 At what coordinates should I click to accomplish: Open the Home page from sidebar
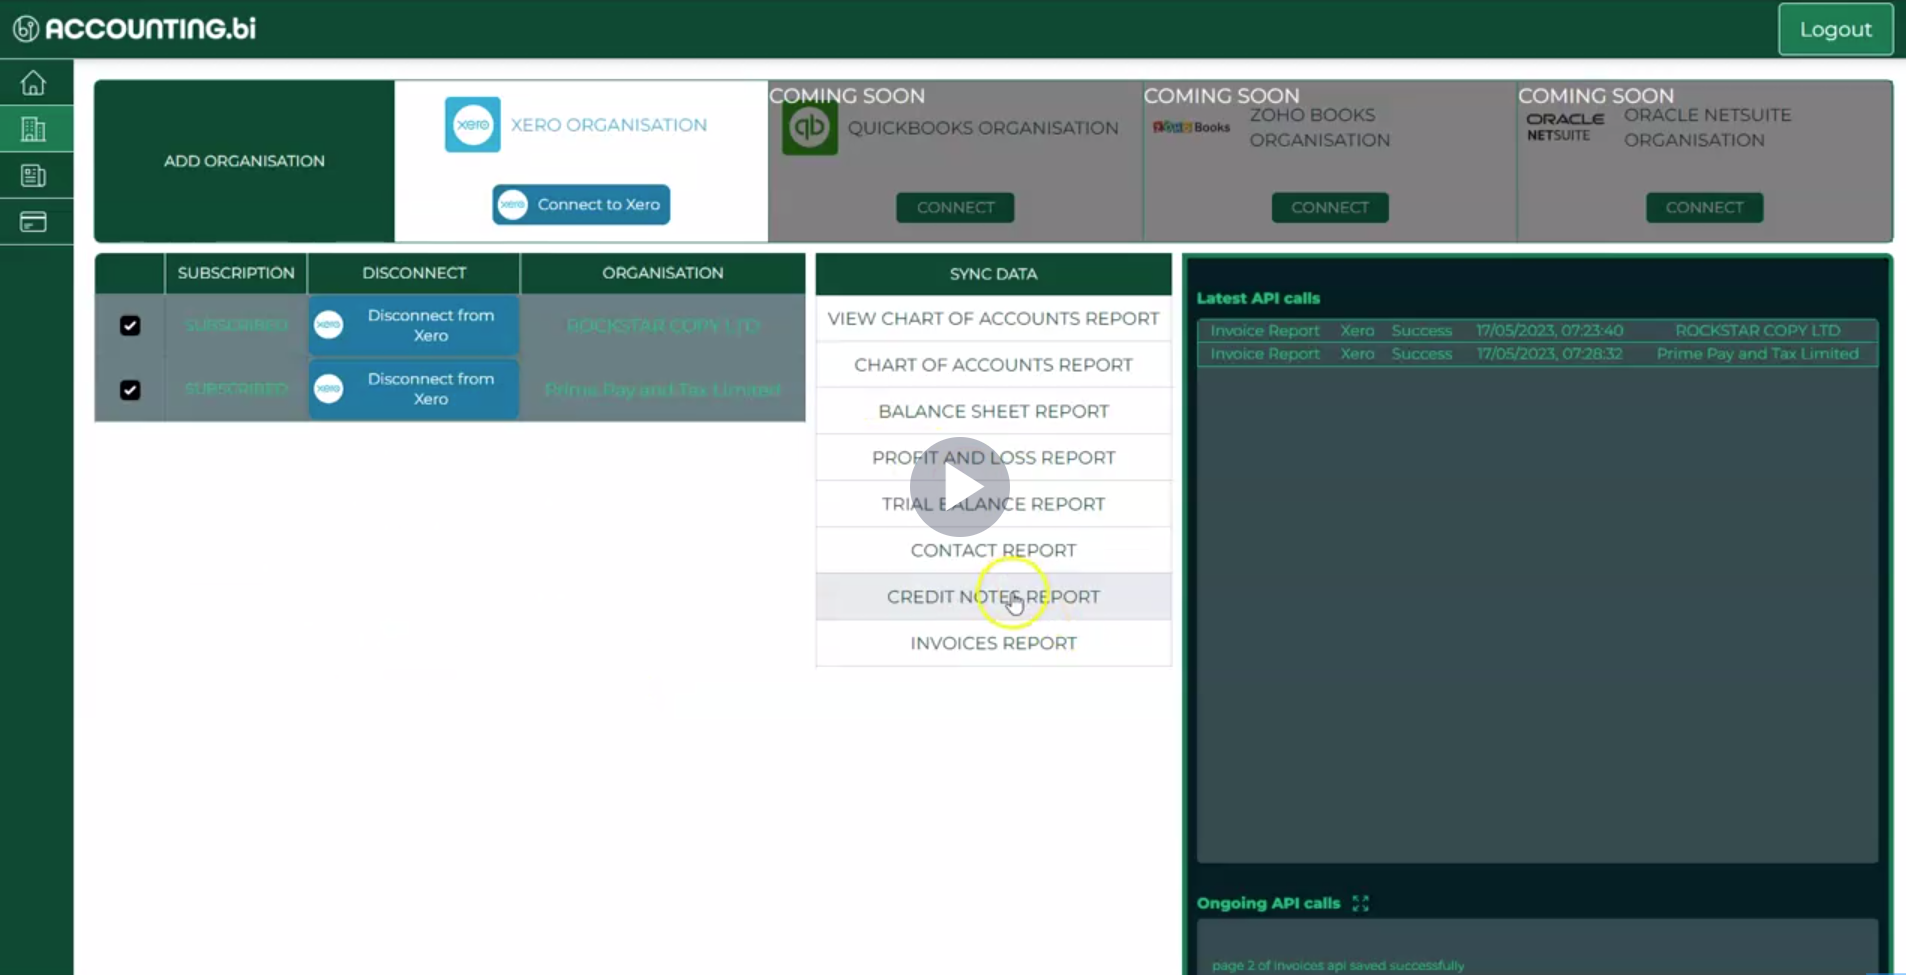point(34,82)
